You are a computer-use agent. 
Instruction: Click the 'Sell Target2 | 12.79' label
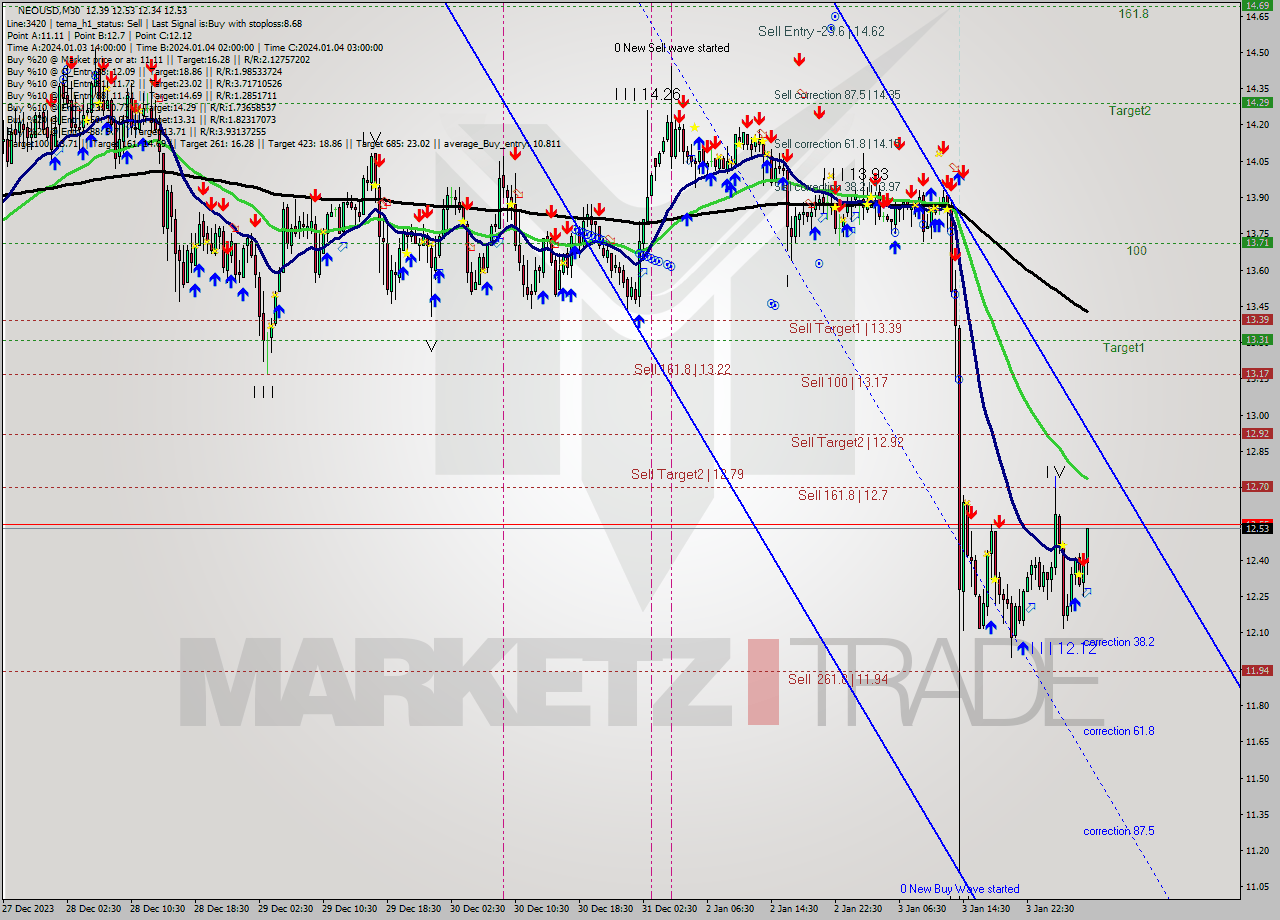click(x=687, y=474)
